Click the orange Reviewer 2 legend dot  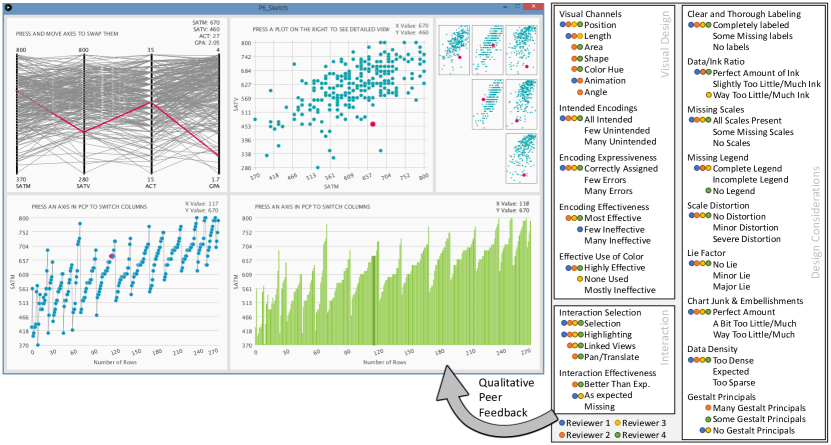pos(561,435)
